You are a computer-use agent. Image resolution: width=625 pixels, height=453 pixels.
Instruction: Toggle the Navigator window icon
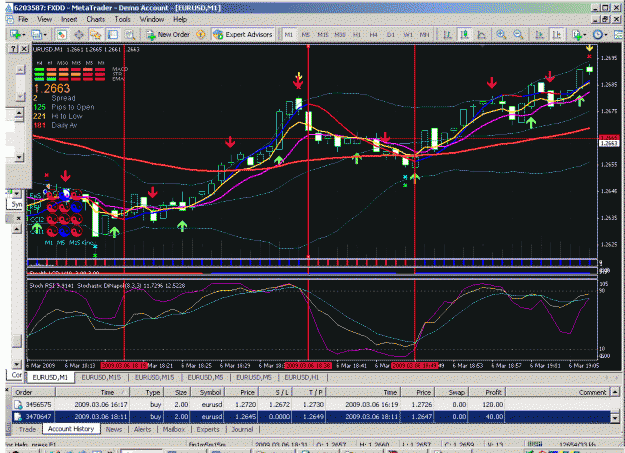point(96,35)
